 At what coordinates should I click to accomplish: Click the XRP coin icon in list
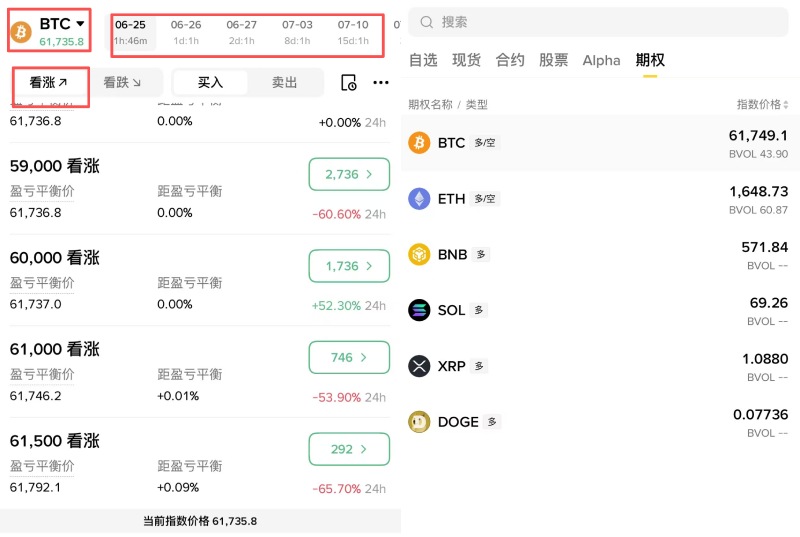(419, 366)
